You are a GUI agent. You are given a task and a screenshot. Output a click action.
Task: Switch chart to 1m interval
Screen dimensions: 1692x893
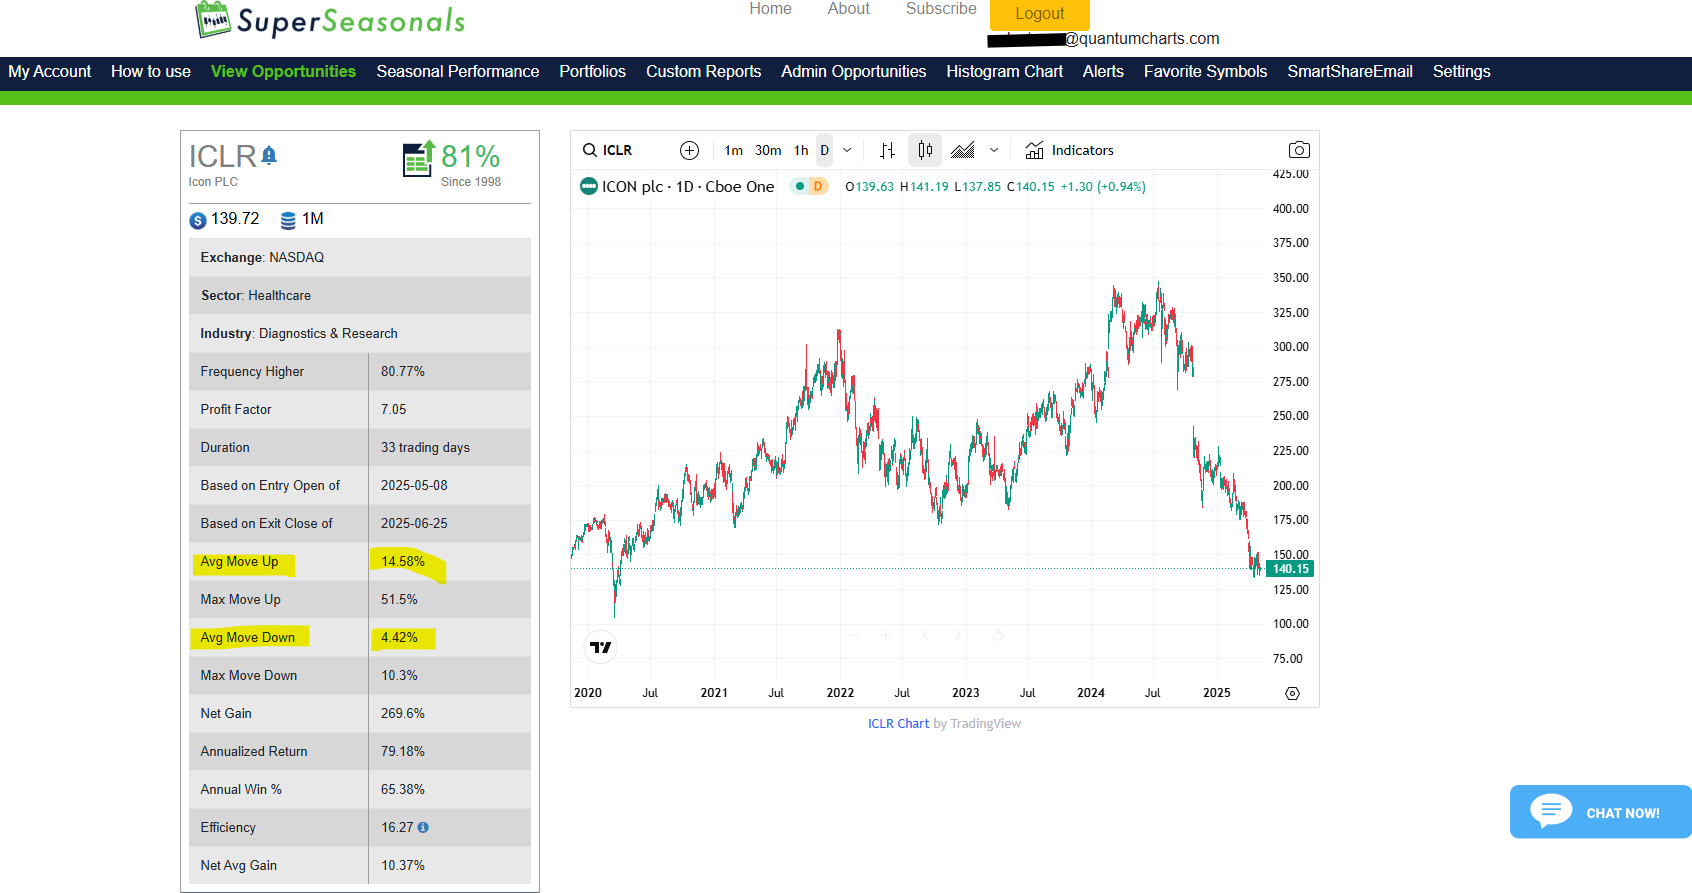click(x=733, y=150)
